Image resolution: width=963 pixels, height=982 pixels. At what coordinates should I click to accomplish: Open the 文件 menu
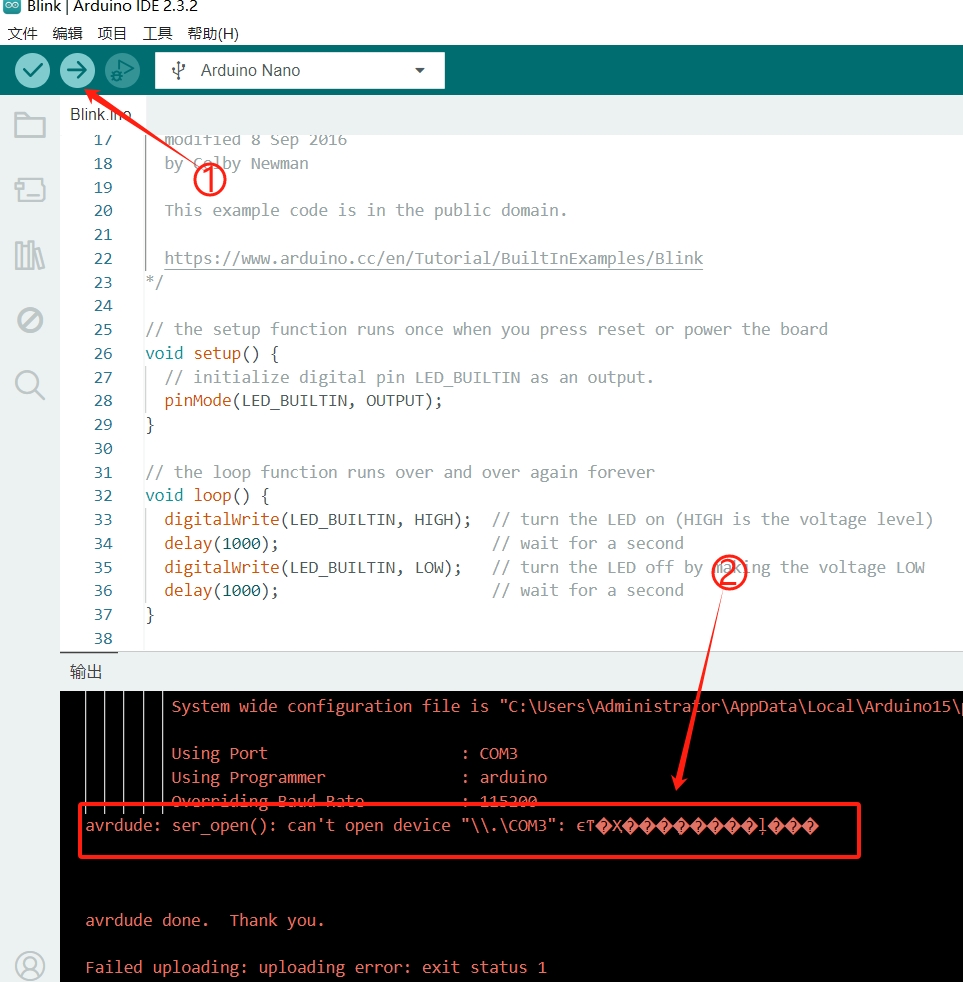coord(23,33)
